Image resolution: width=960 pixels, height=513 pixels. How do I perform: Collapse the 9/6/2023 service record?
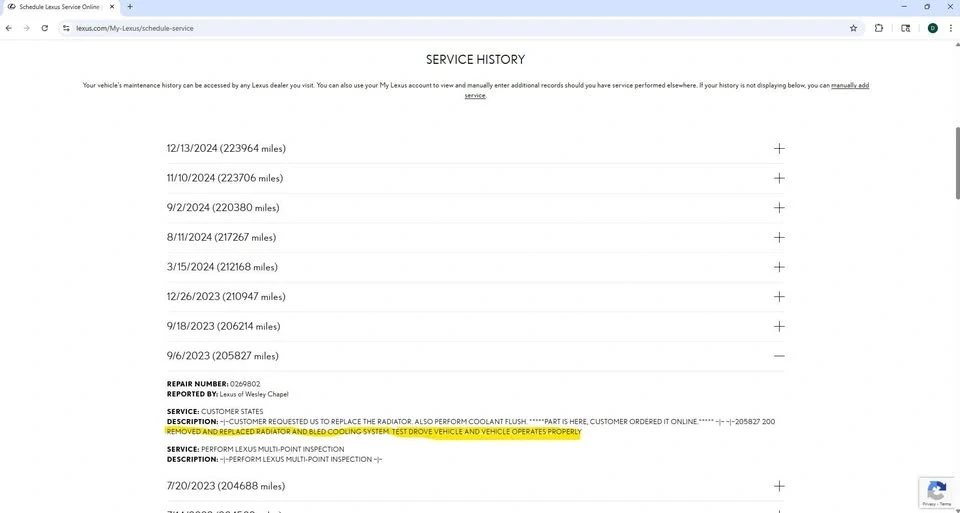coord(779,356)
